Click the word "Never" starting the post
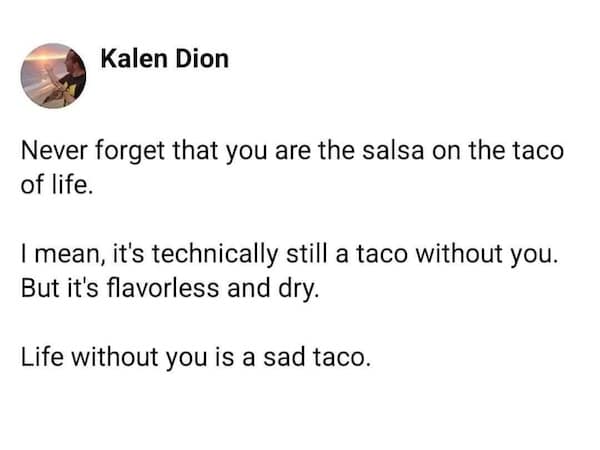 pos(51,152)
